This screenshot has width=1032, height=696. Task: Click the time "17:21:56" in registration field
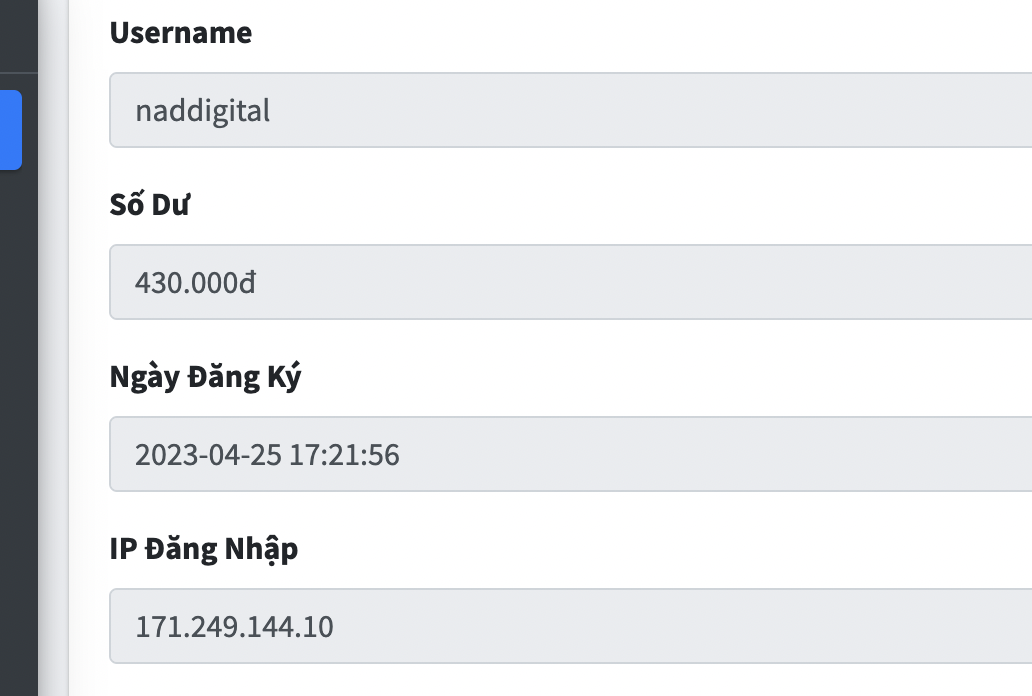pos(344,455)
